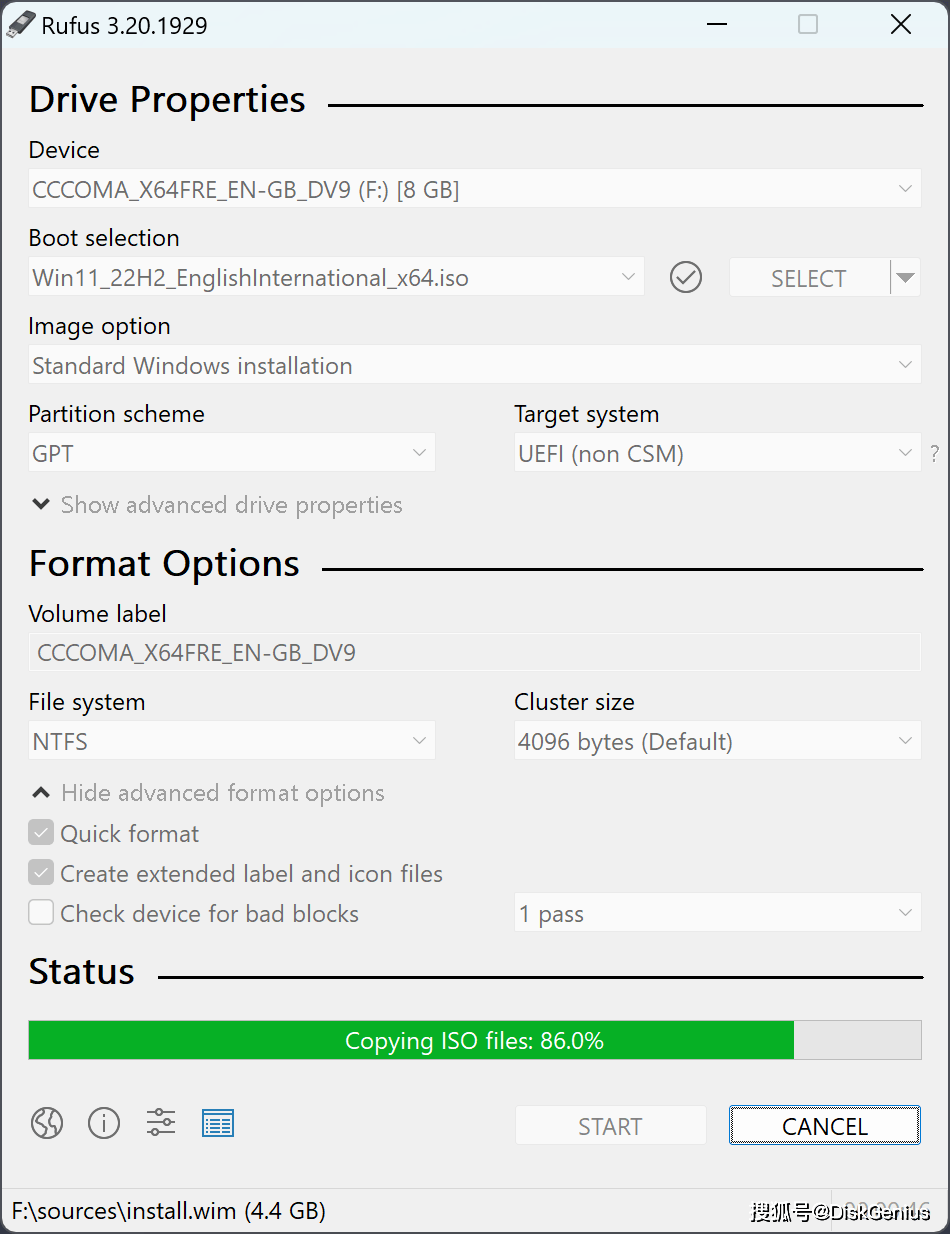
Task: Click the START button
Action: pyautogui.click(x=610, y=1125)
